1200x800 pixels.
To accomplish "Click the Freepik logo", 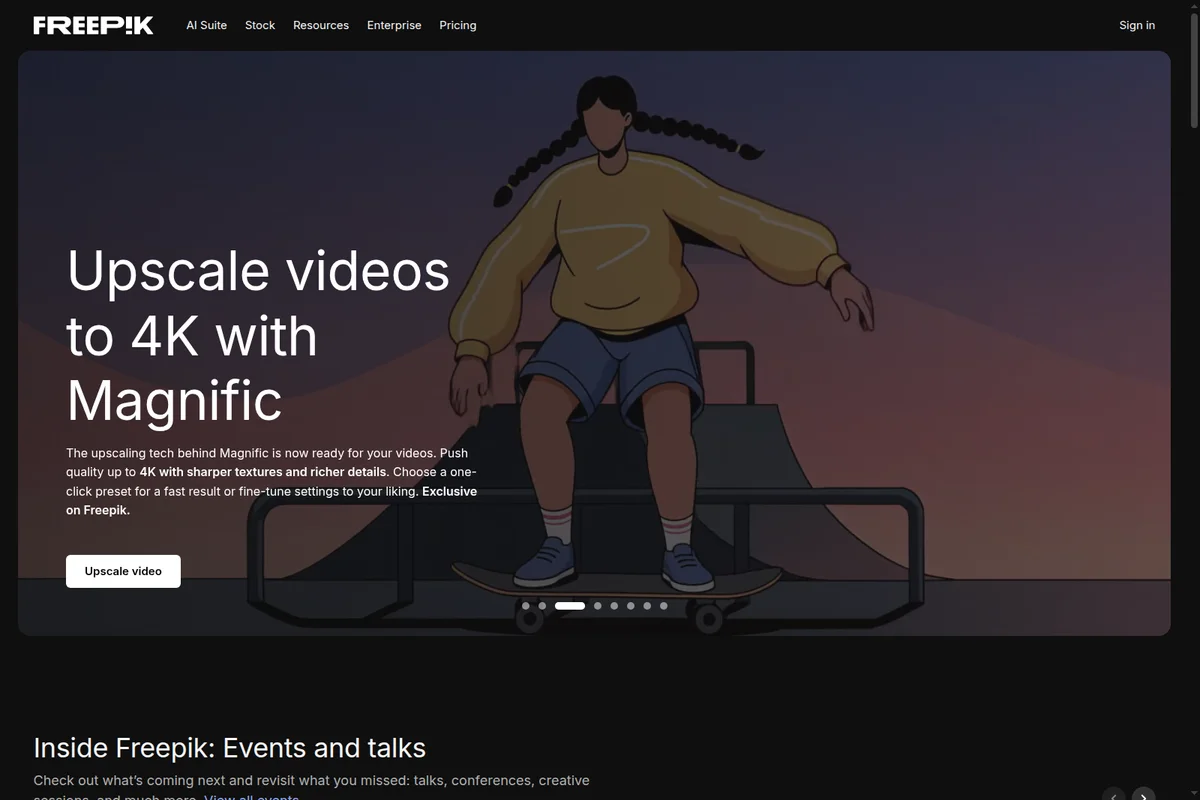I will tap(93, 25).
